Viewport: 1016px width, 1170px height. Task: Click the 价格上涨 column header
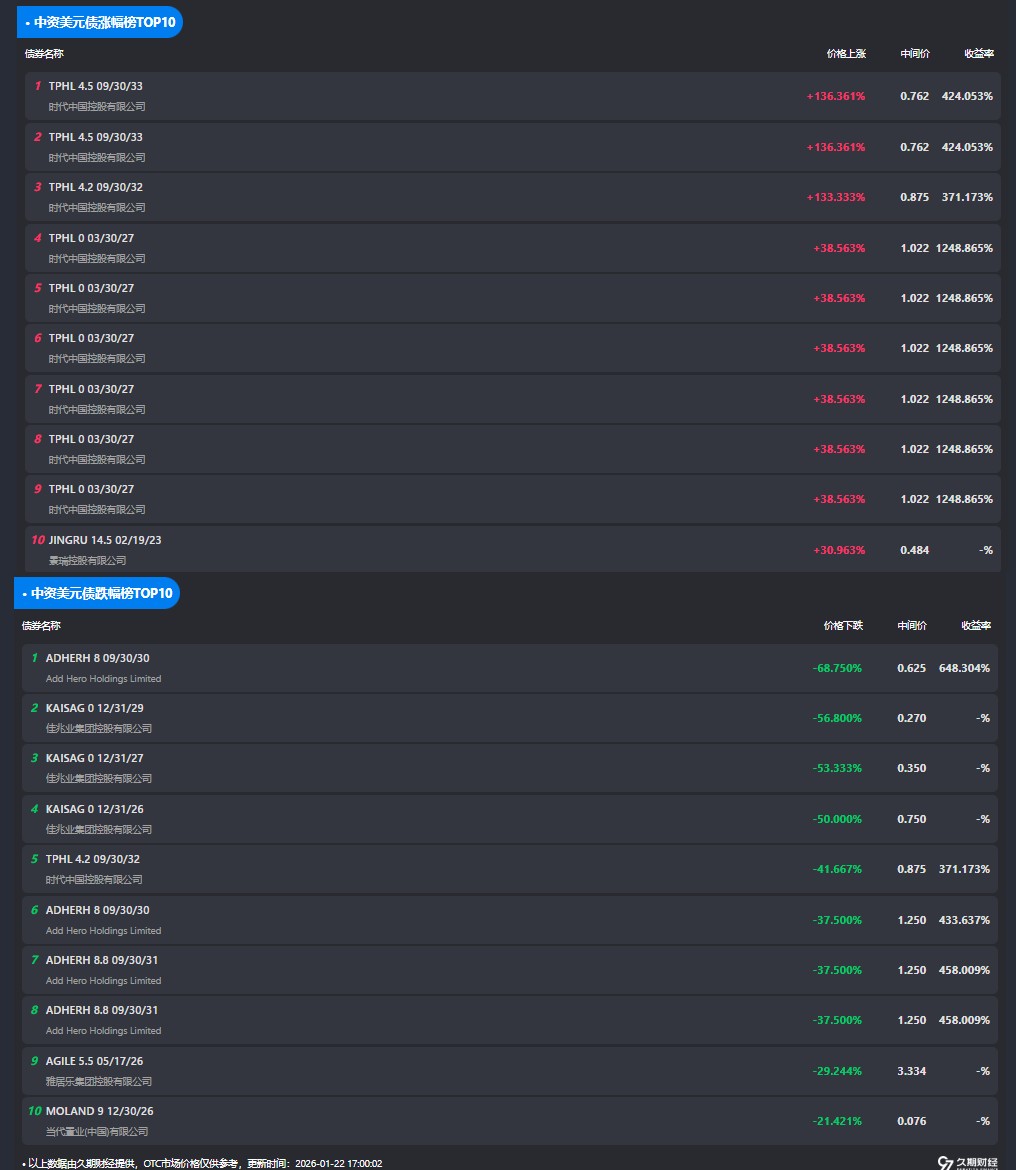click(845, 54)
